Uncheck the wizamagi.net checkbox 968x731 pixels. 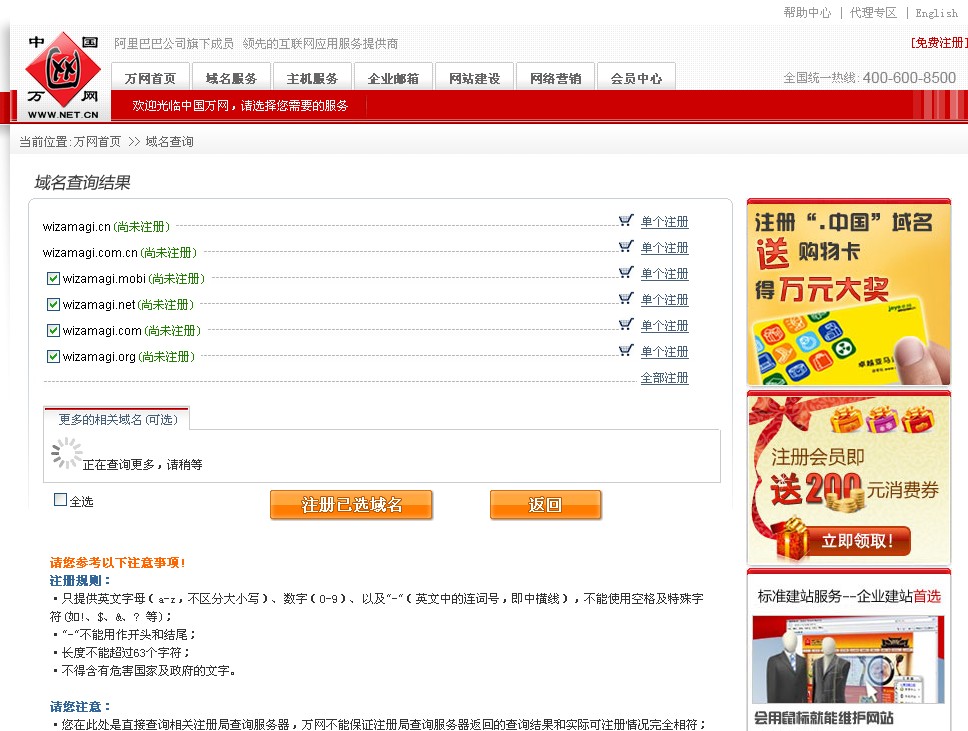53,304
